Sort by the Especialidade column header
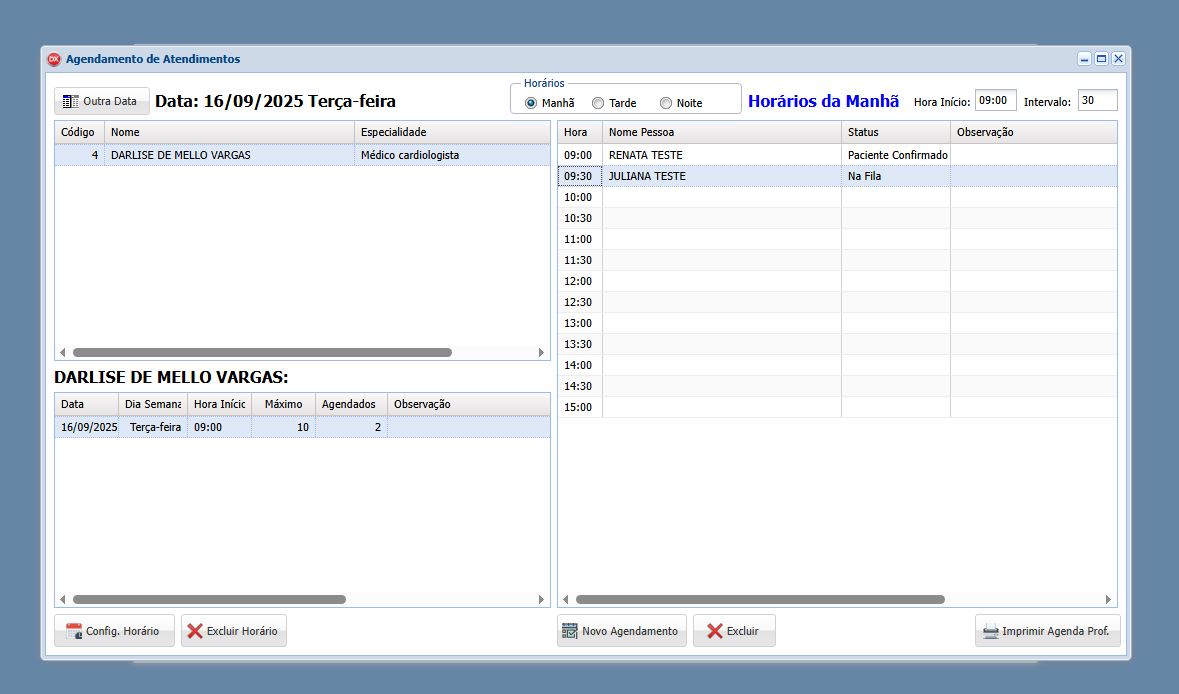Image resolution: width=1179 pixels, height=694 pixels. (x=452, y=132)
